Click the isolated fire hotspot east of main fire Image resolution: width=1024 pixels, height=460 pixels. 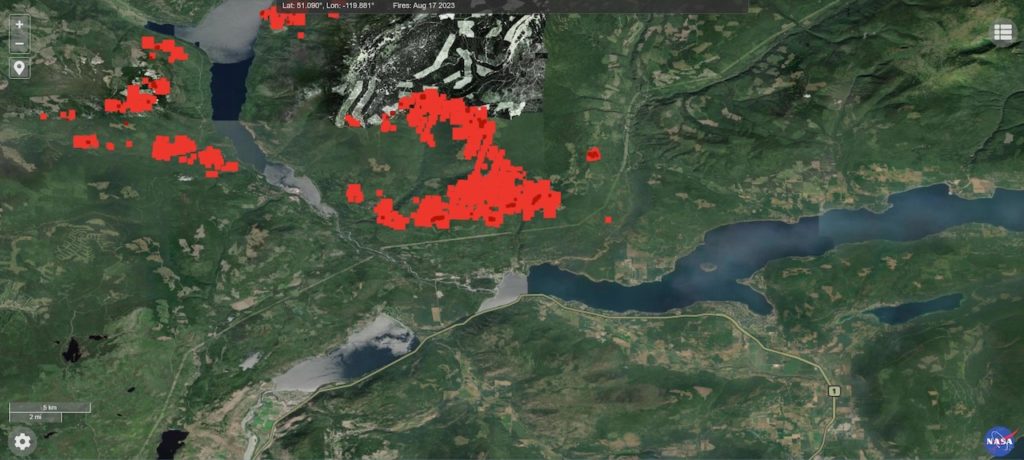click(593, 155)
